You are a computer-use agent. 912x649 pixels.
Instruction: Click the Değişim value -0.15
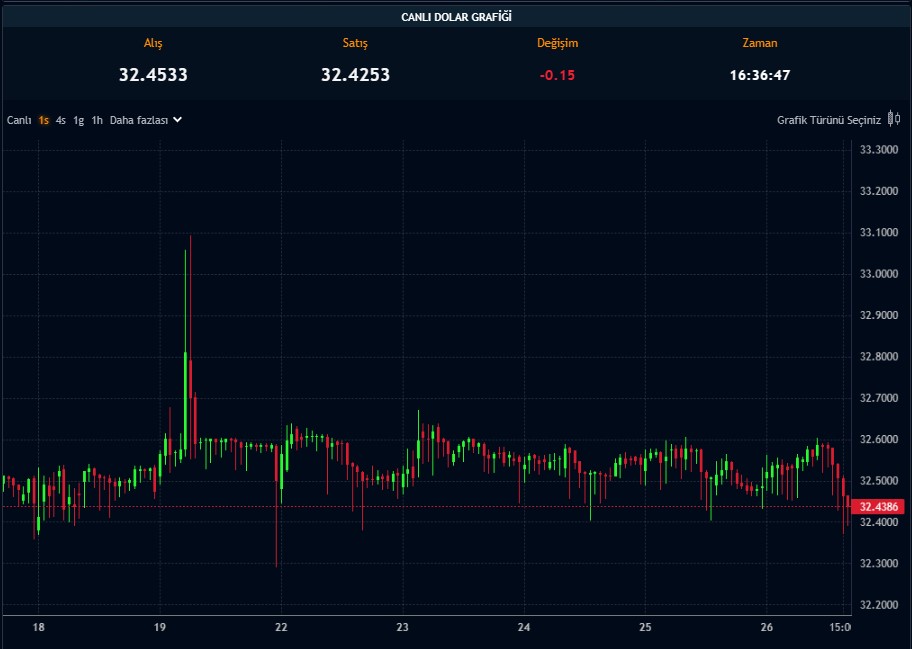tap(556, 75)
